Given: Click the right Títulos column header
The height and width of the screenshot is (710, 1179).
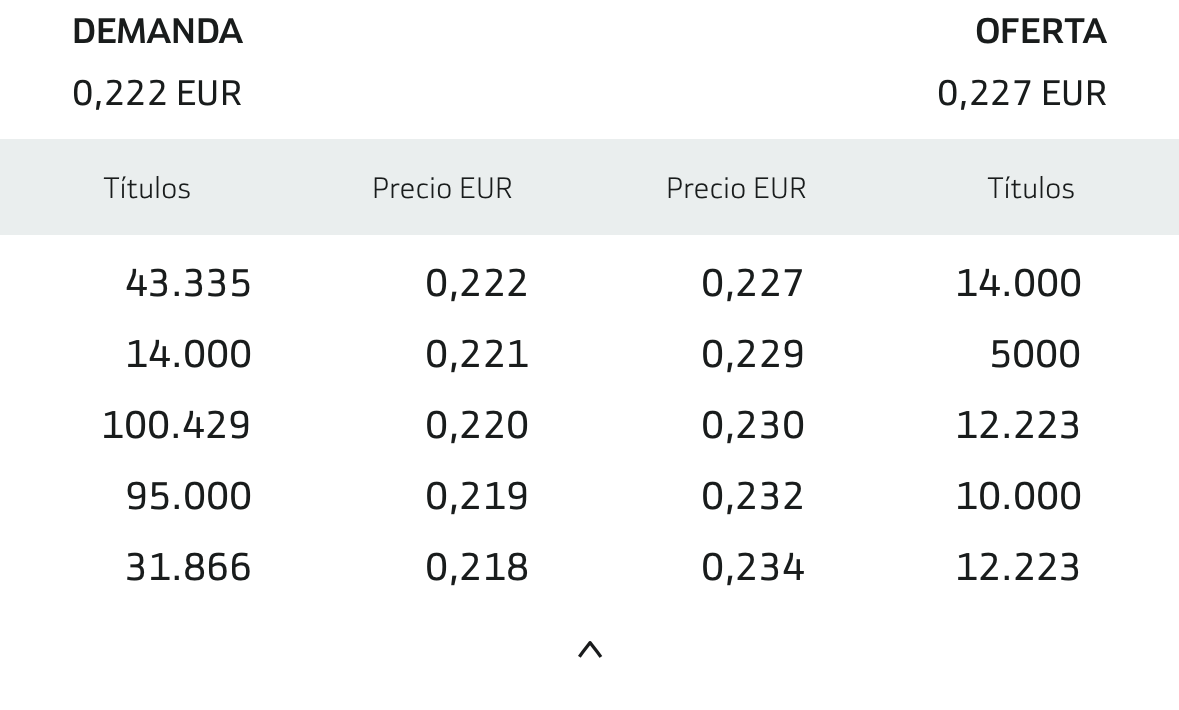Looking at the screenshot, I should point(1030,188).
